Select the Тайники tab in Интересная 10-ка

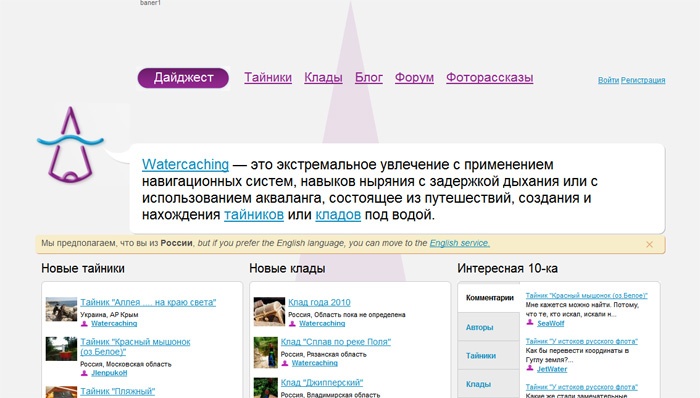489,356
